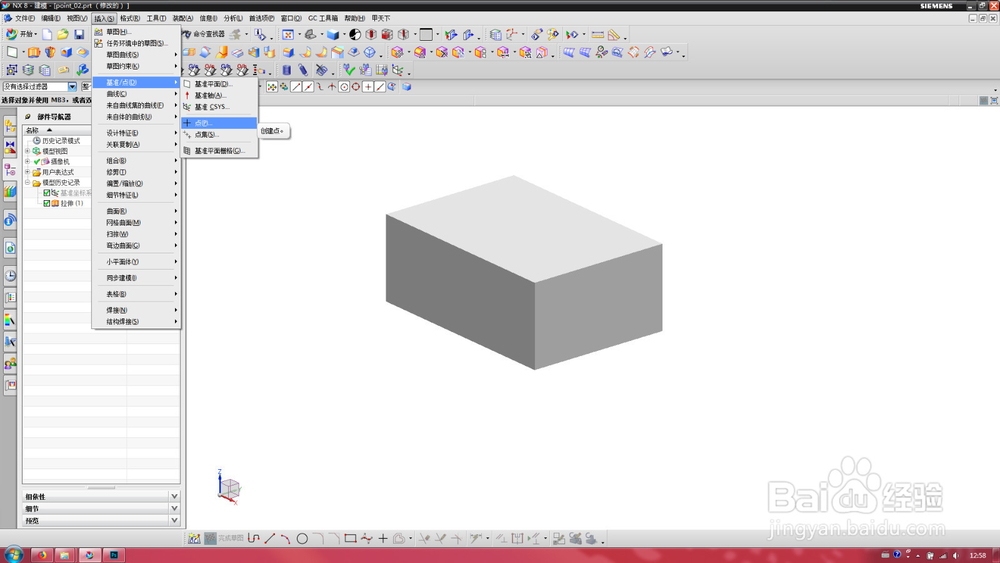The width and height of the screenshot is (1000, 563).
Task: Choose 点集(S)... menu entry
Action: click(x=219, y=135)
